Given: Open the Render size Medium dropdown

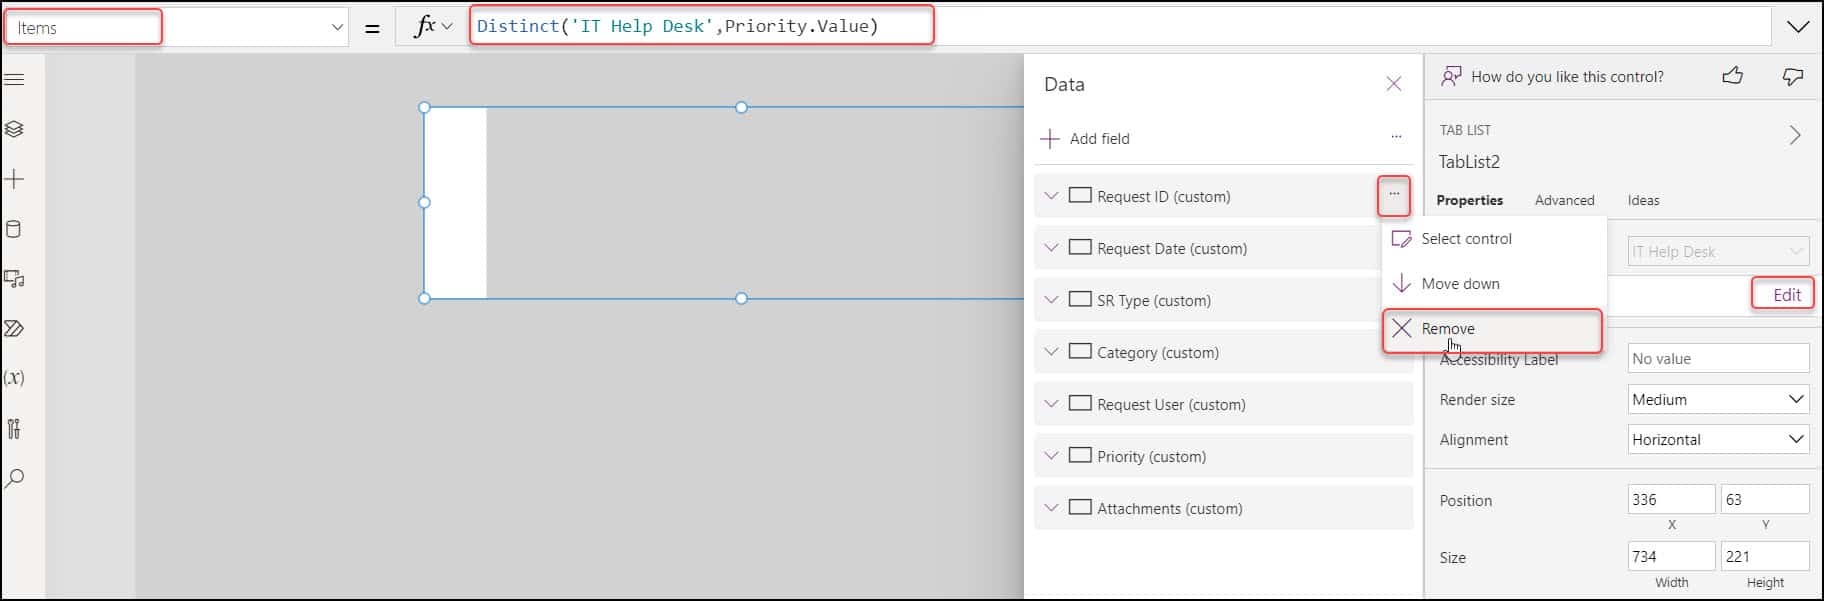Looking at the screenshot, I should tap(1718, 399).
